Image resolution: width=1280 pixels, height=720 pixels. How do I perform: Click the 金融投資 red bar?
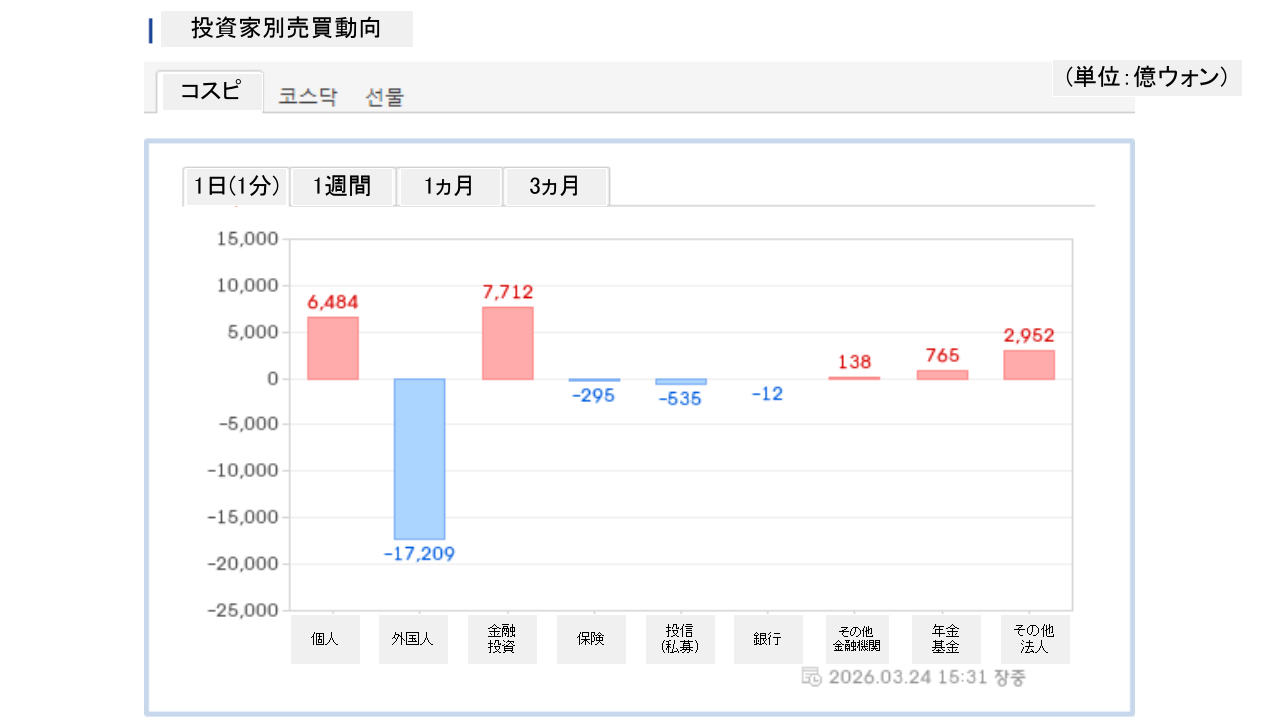click(x=508, y=343)
